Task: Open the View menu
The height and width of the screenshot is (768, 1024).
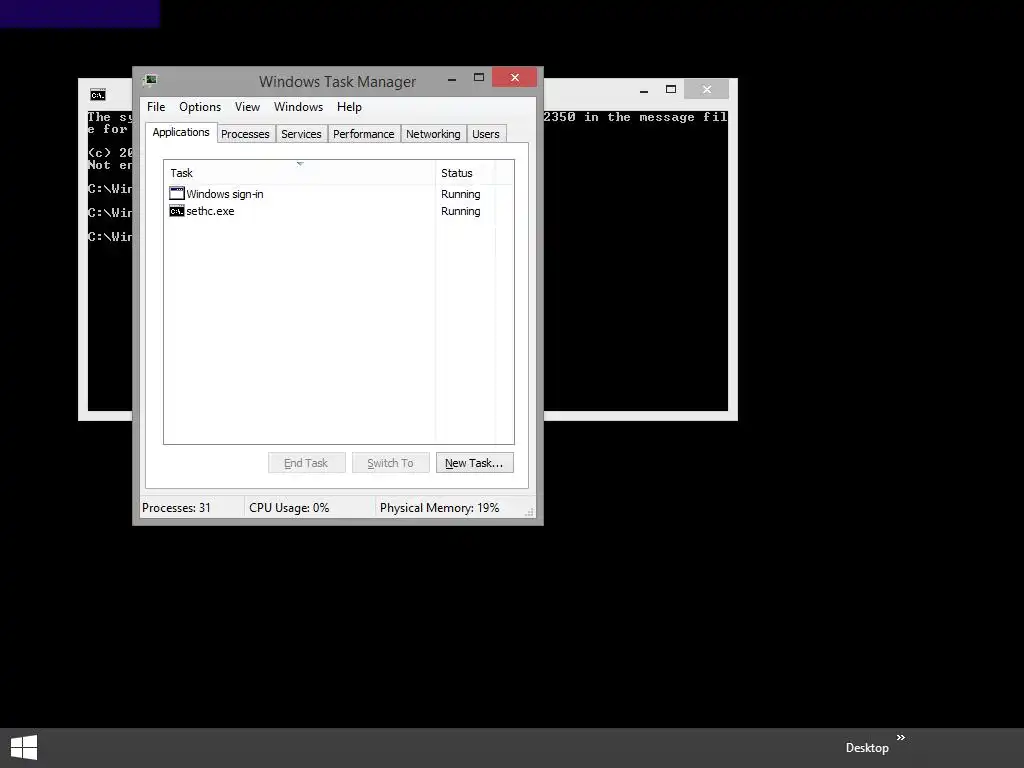Action: 247,107
